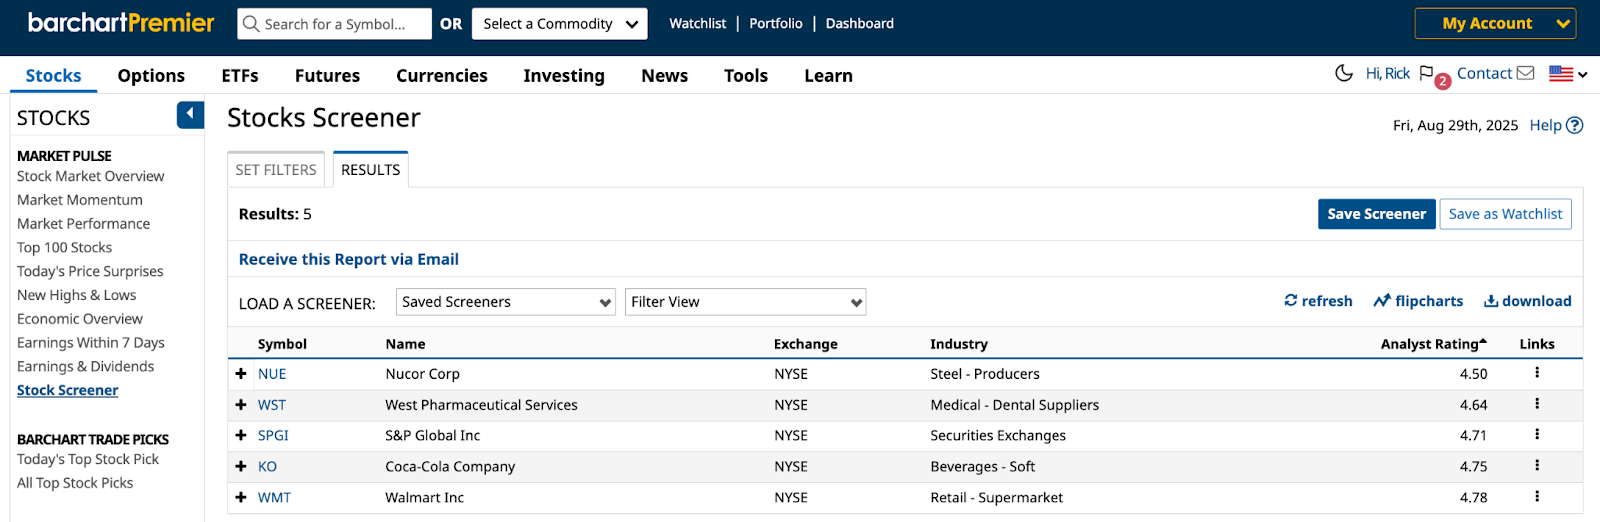
Task: Go to Portfolio in top bar
Action: coord(776,24)
